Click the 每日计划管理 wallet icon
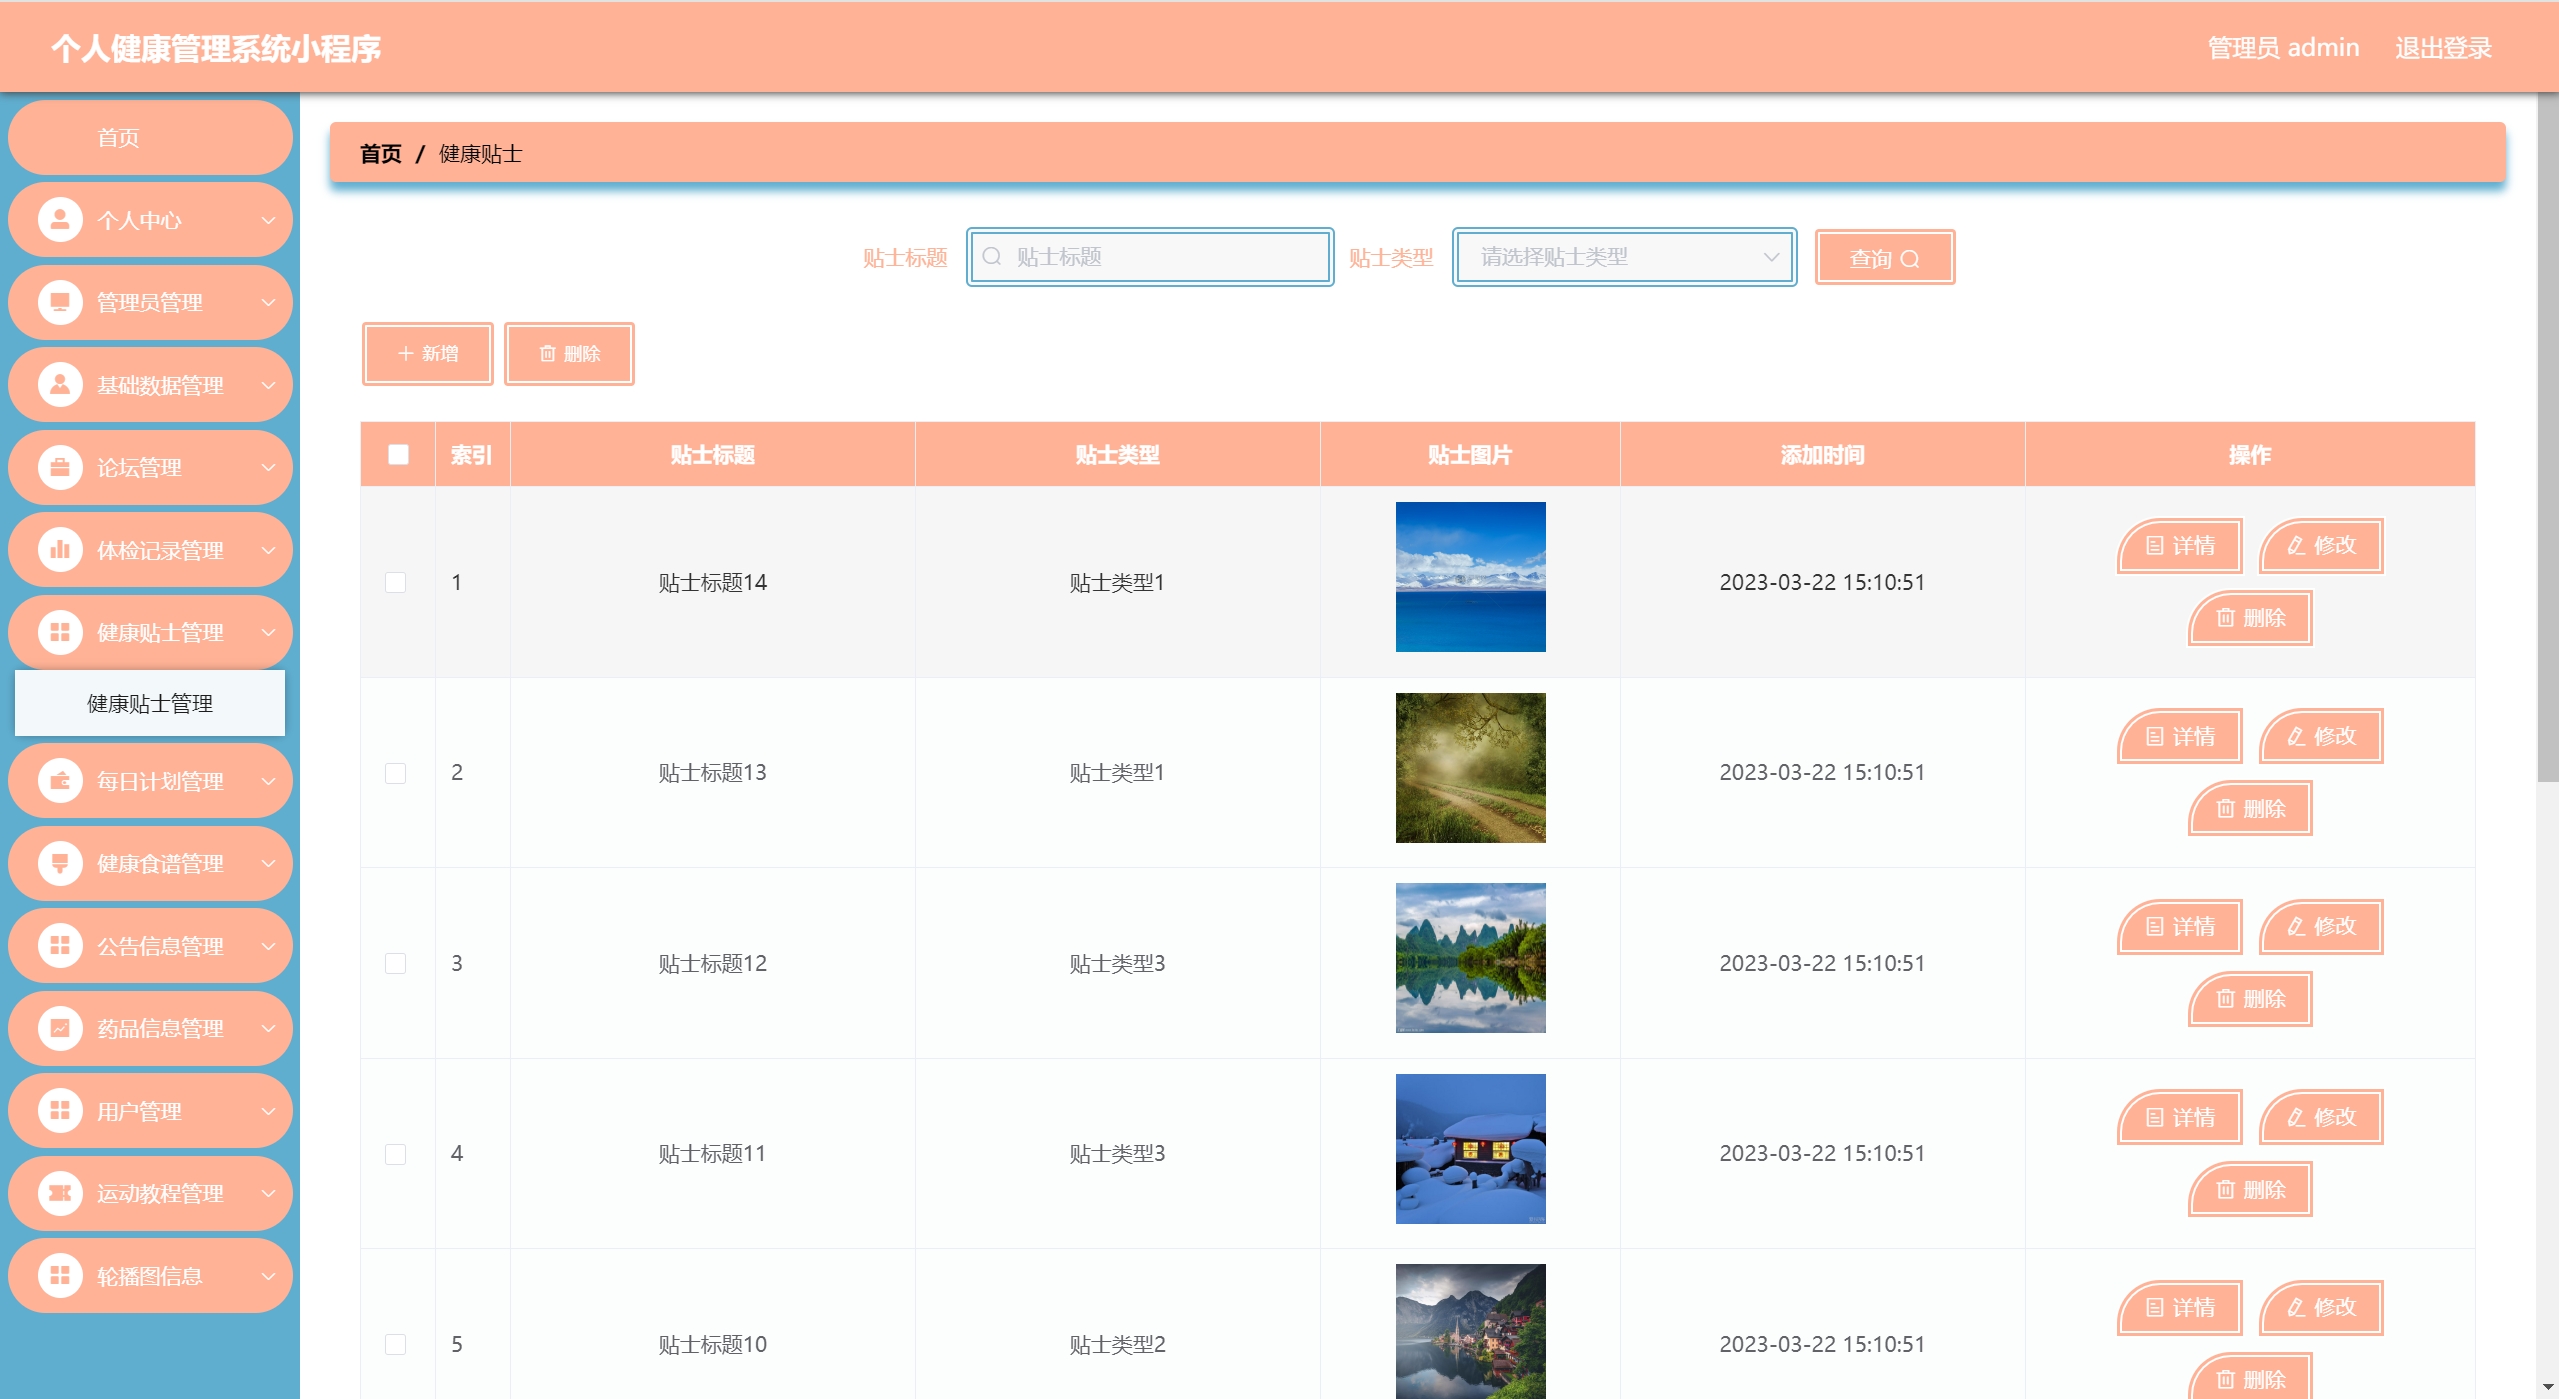Screen dimensions: 2559x1399 coord(60,781)
